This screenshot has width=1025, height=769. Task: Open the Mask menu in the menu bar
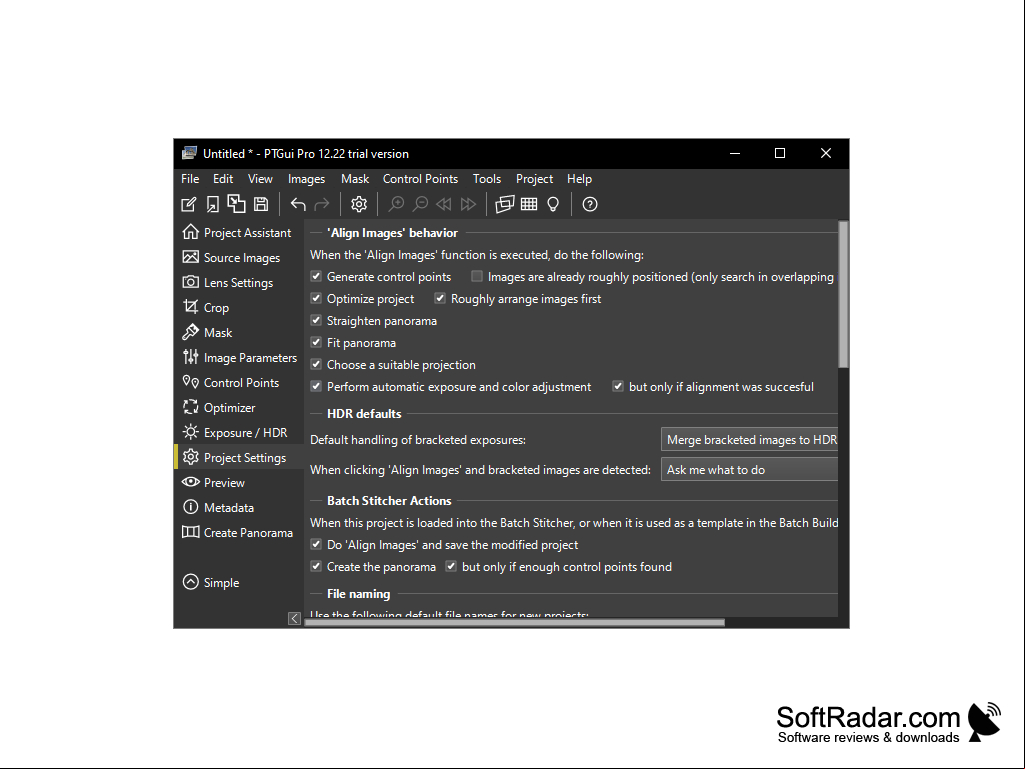(355, 179)
